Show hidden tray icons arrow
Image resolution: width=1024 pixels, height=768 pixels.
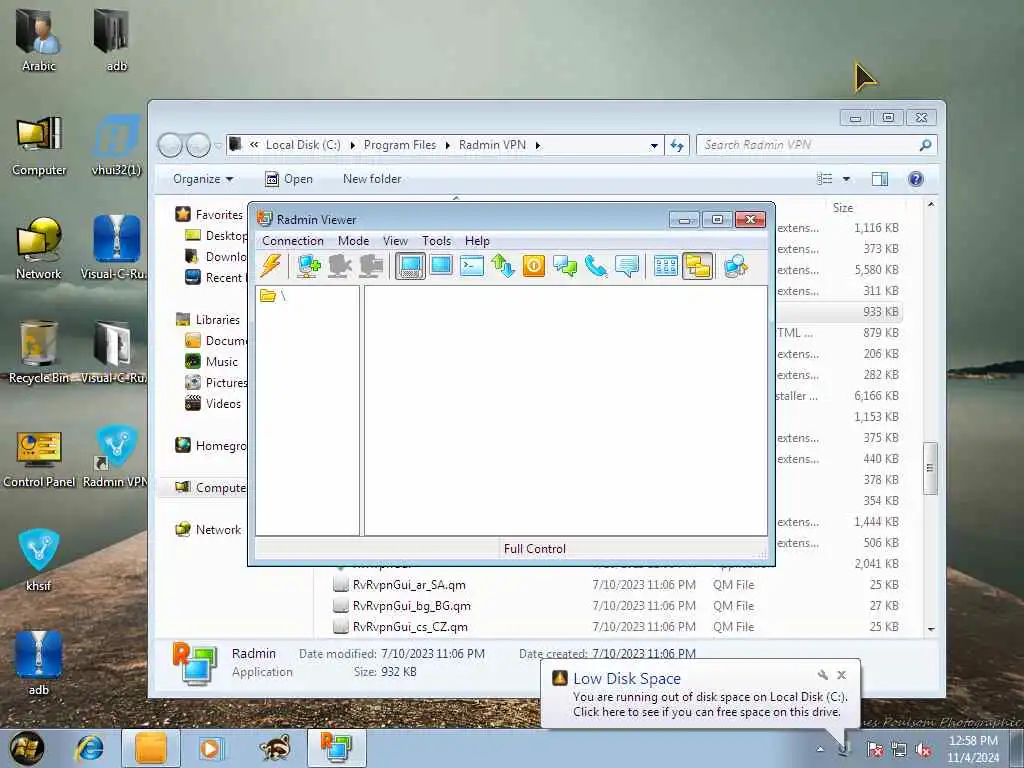820,749
